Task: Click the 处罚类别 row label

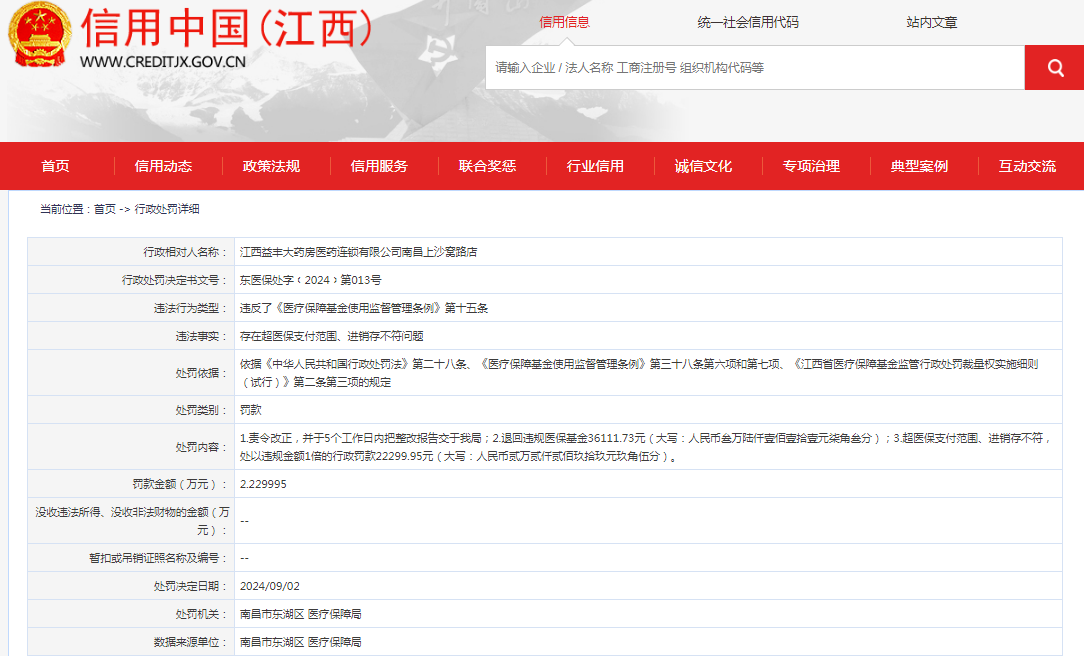Action: pyautogui.click(x=201, y=410)
